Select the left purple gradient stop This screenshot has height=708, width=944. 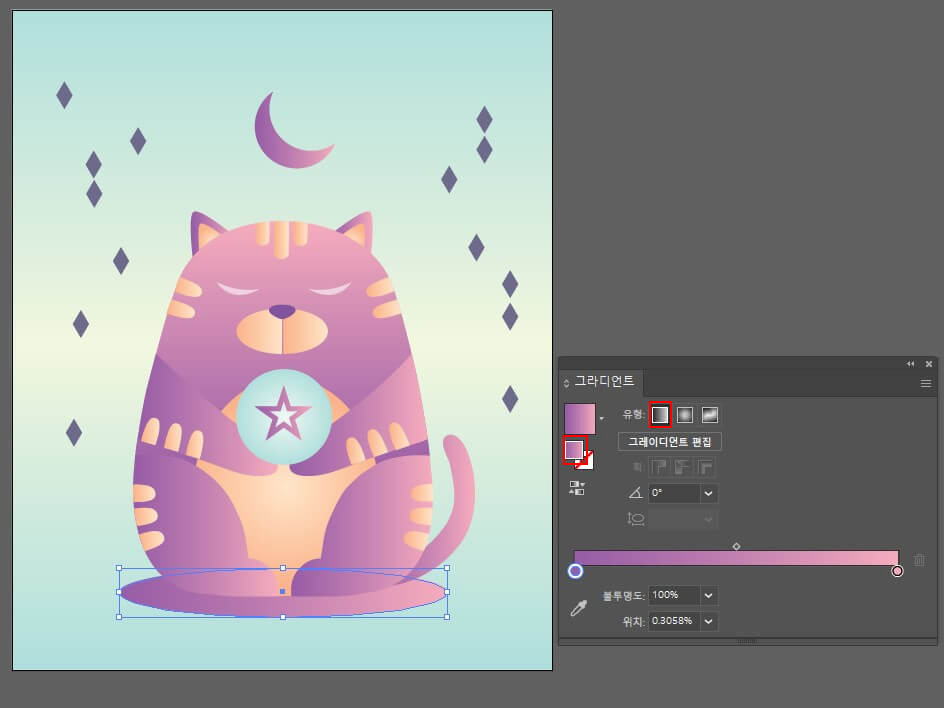(x=575, y=571)
